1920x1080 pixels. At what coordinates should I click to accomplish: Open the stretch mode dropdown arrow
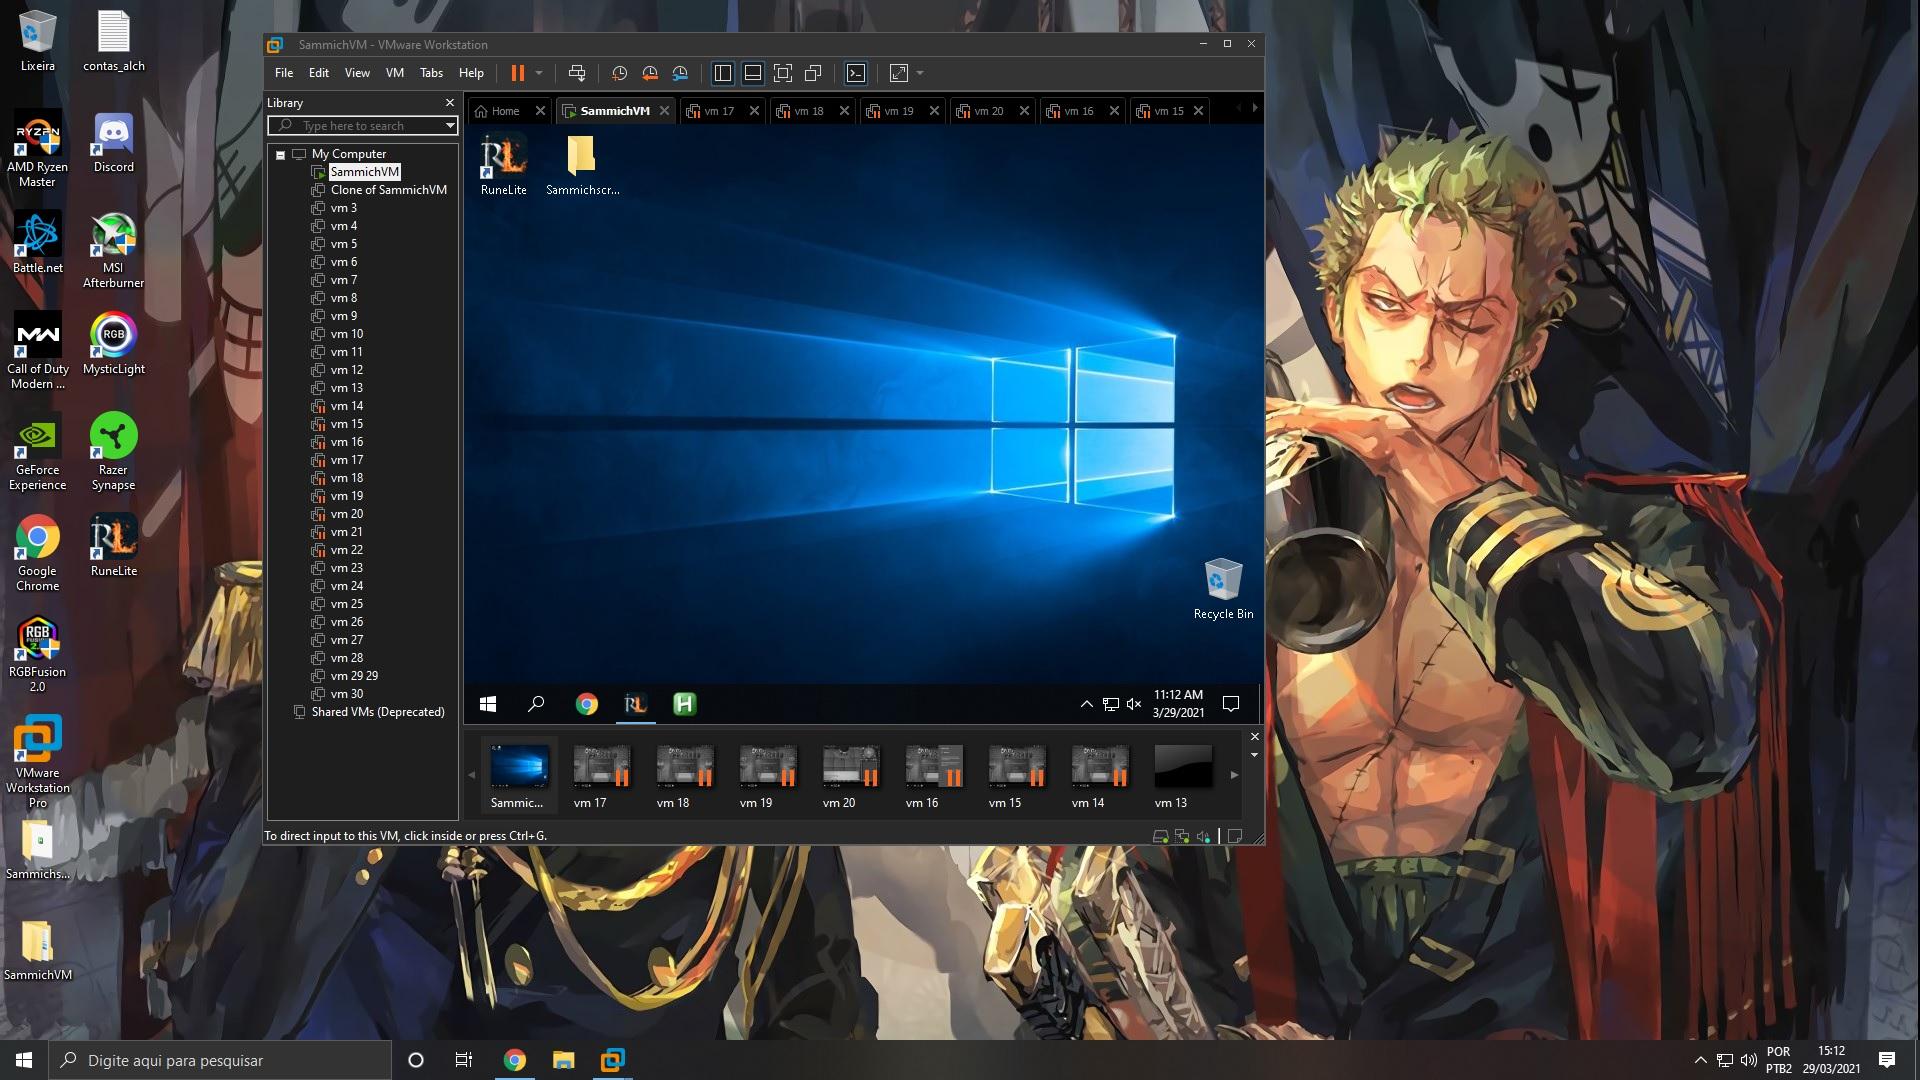pyautogui.click(x=920, y=73)
